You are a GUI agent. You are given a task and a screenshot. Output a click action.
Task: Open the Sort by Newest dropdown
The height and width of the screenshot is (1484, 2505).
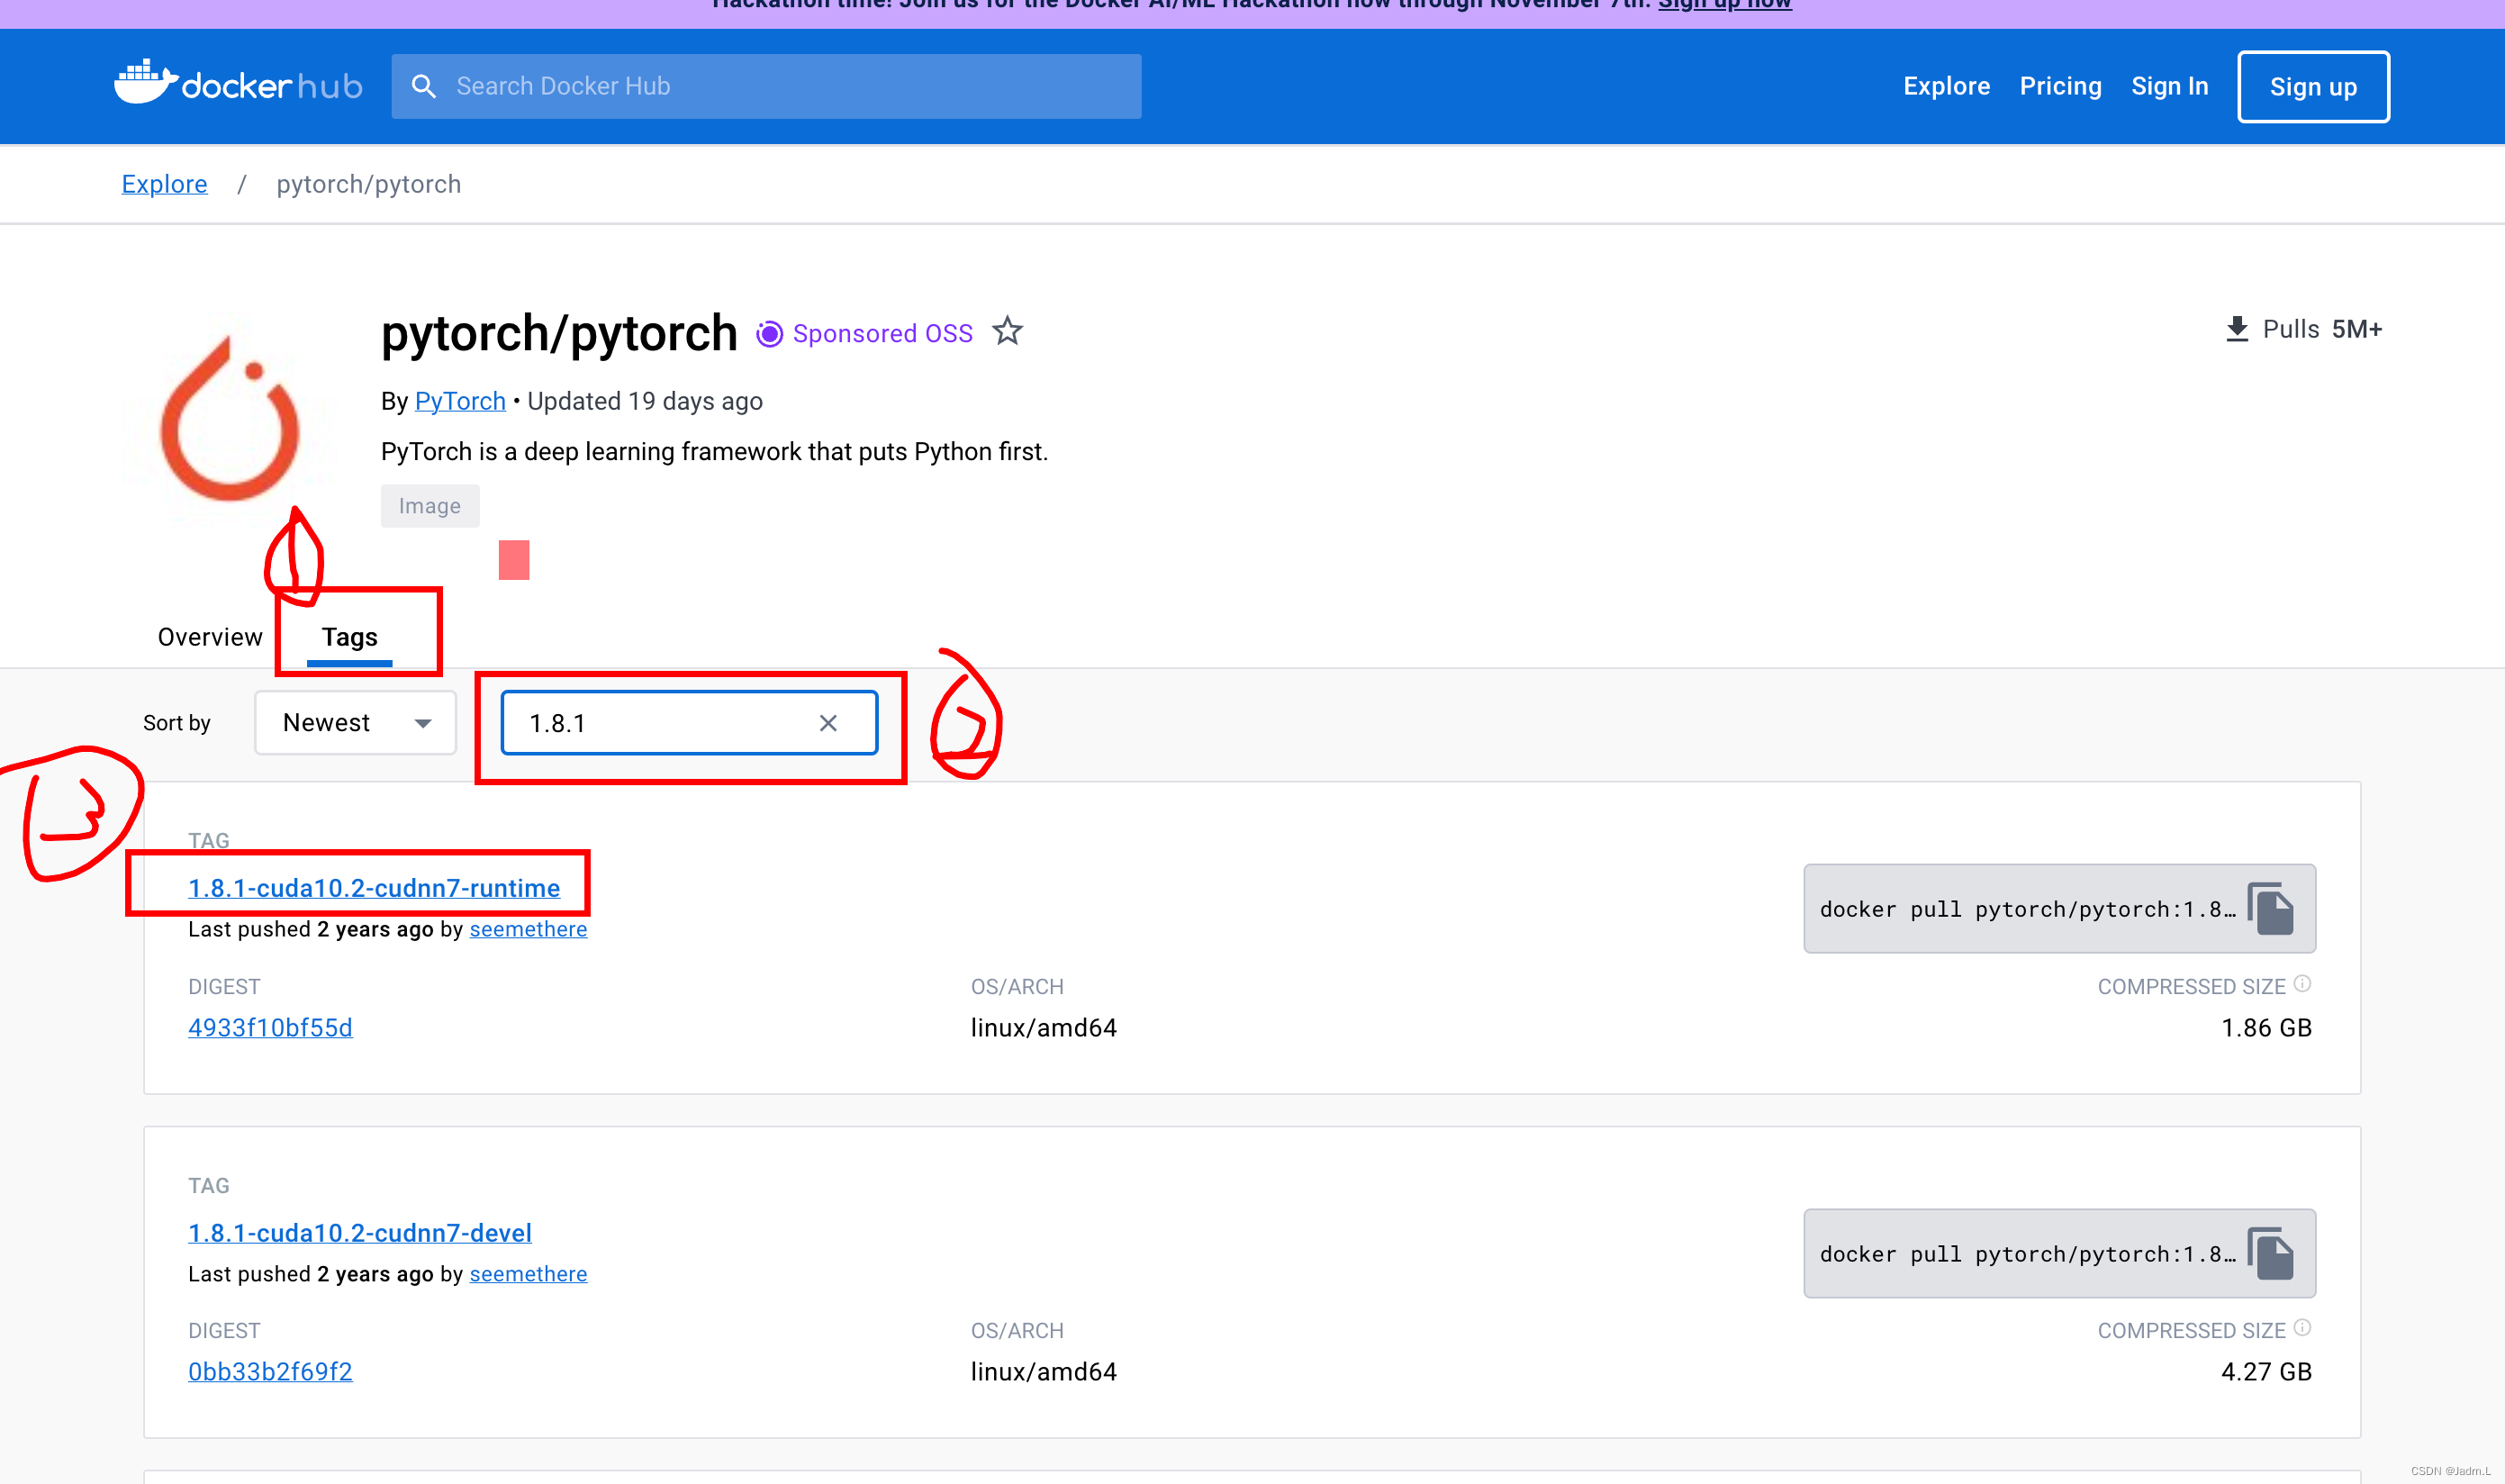[x=355, y=723]
